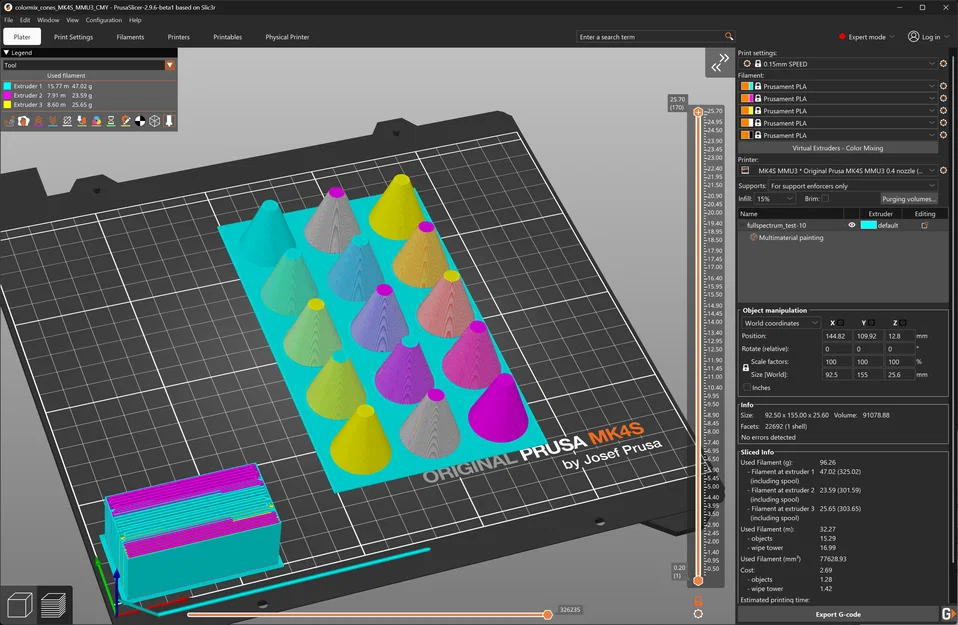Open World coordinates dropdown
This screenshot has width=958, height=625.
coord(780,323)
